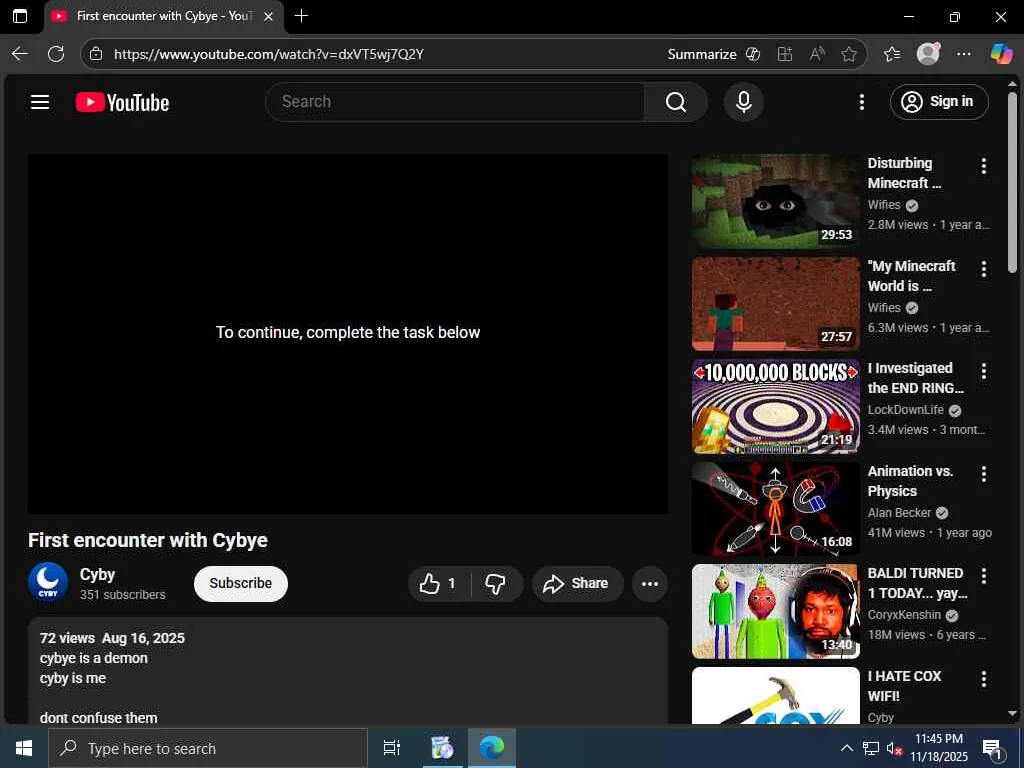Open options menu for BALDI TURNED 1 TODAY video
Screen dimensions: 1024x768
click(984, 575)
